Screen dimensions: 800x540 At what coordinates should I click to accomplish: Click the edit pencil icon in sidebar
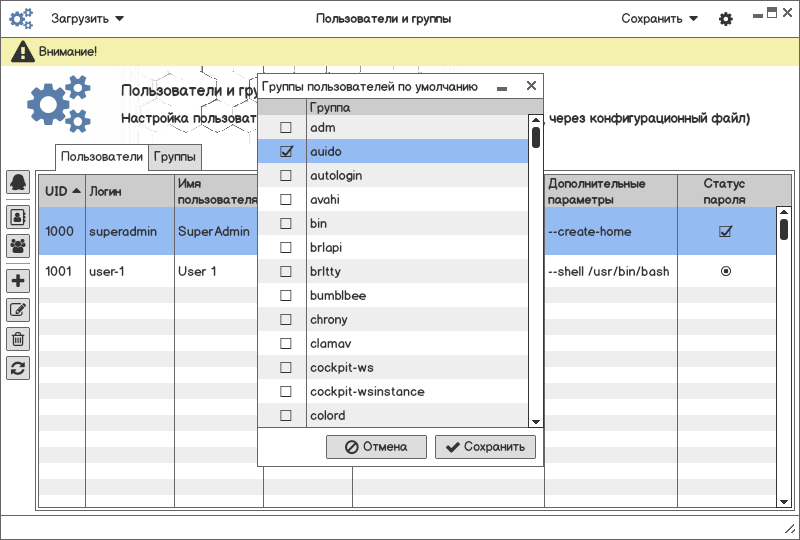(18, 310)
